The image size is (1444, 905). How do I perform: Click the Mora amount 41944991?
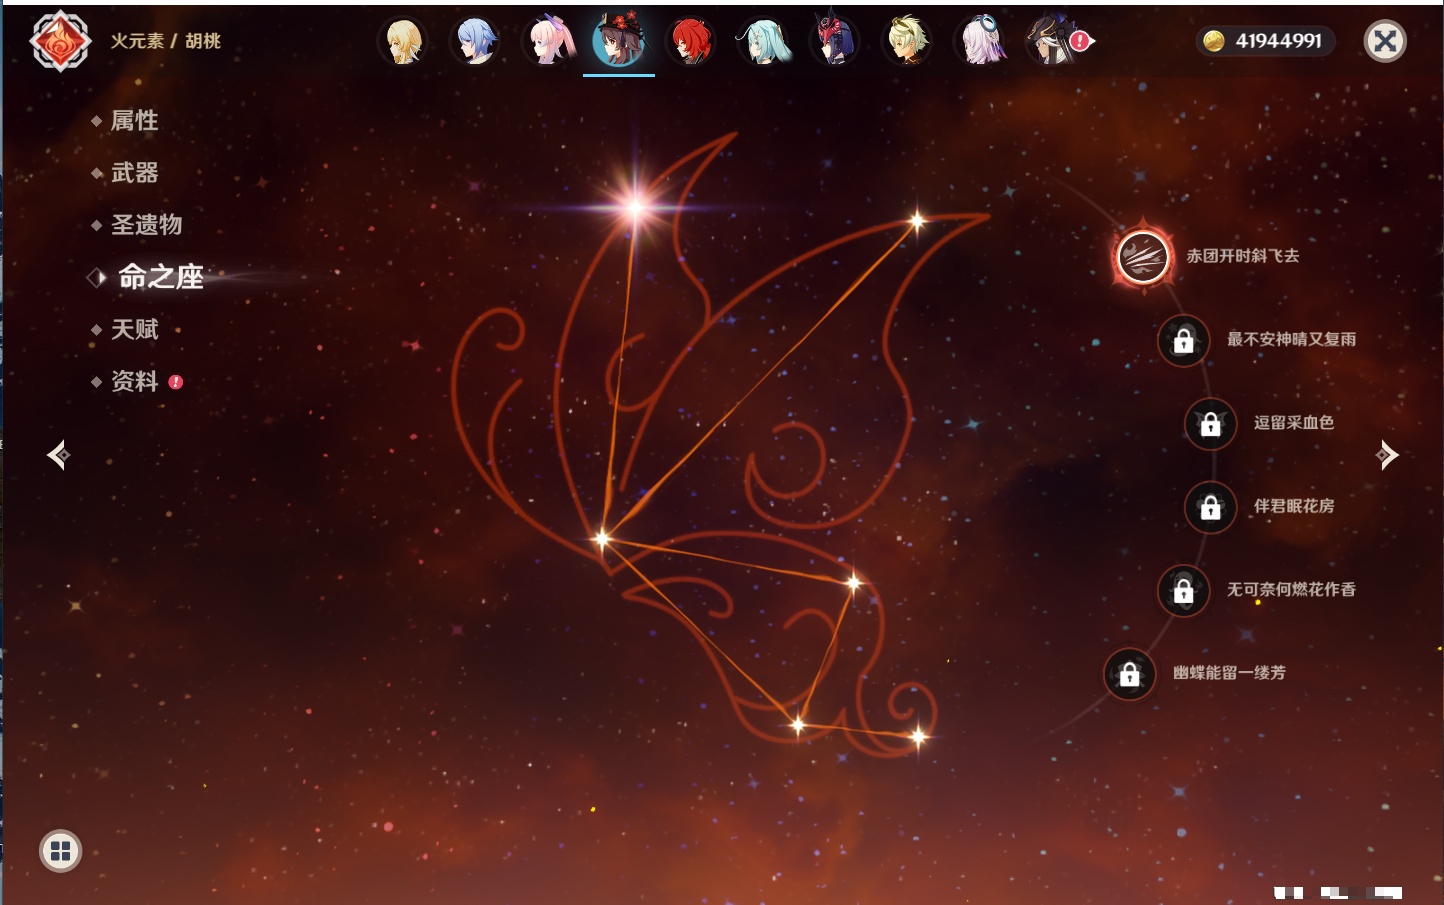tap(1278, 41)
